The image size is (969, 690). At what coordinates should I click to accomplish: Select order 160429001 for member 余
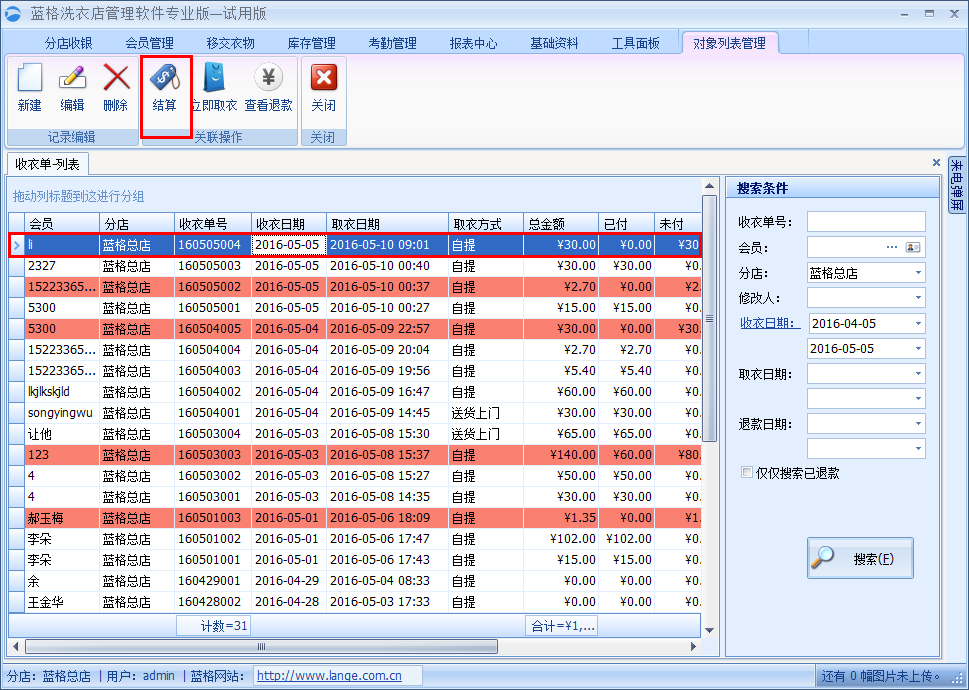(x=355, y=581)
